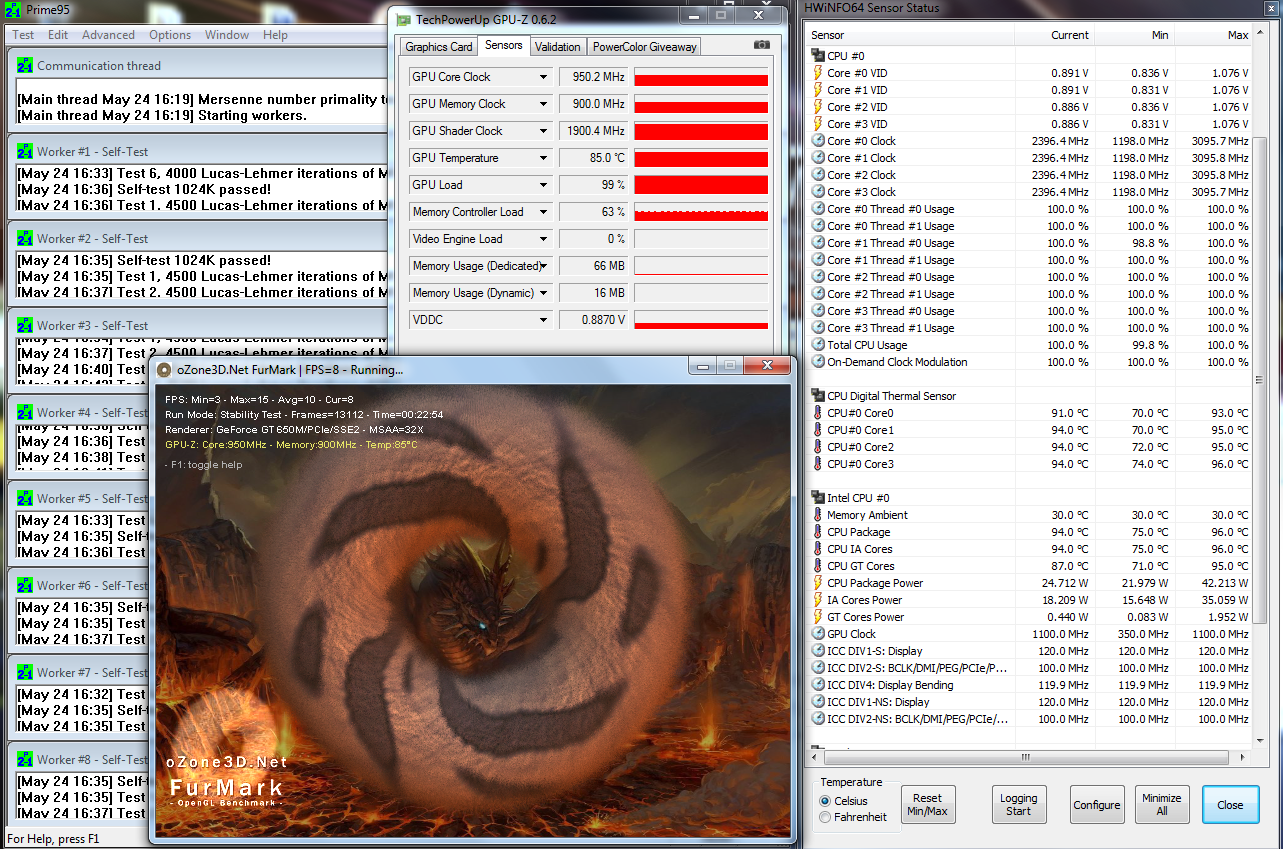Screen dimensions: 1283x849
Task: Click the Worker #3 Self-Test window icon
Action: (26, 326)
